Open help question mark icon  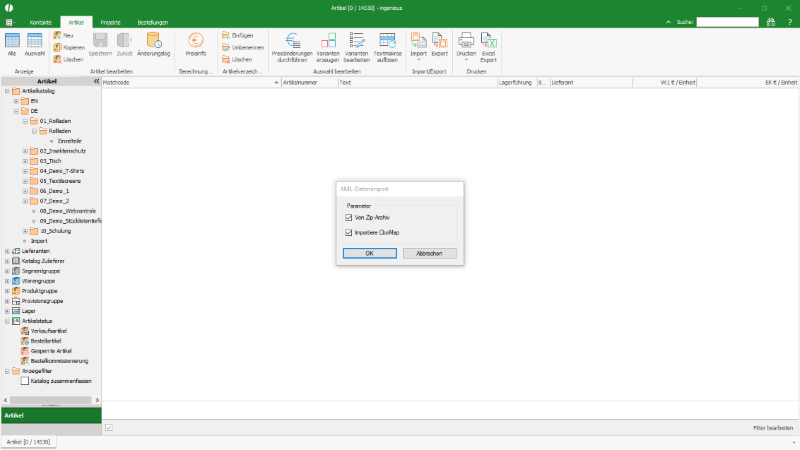(789, 22)
